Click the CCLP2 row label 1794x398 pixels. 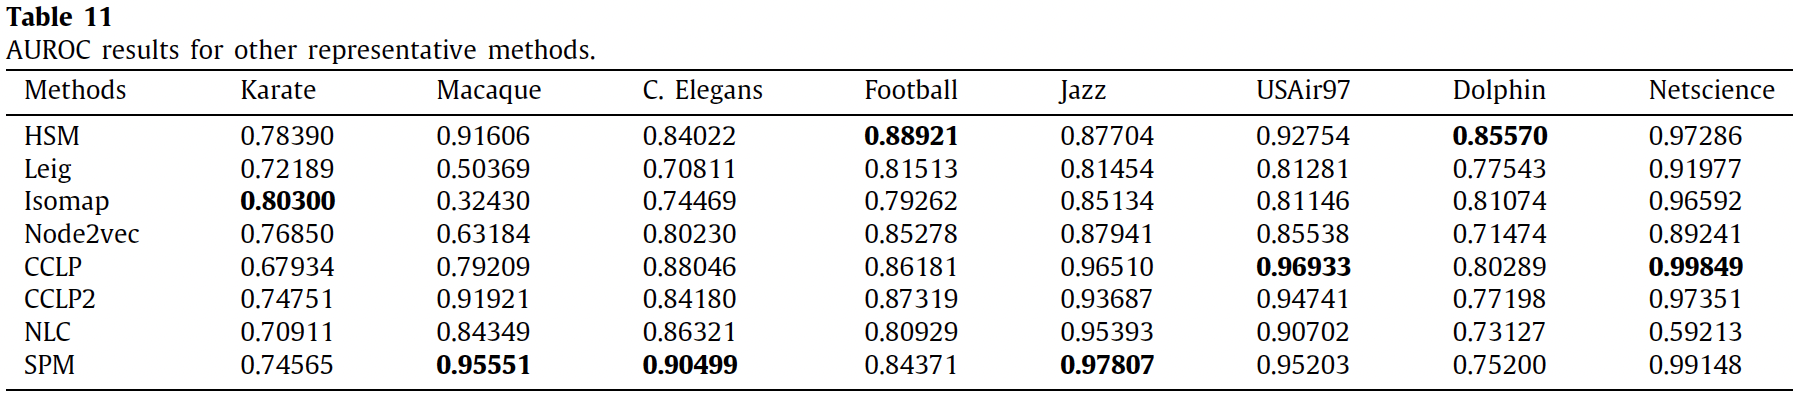[x=60, y=299]
